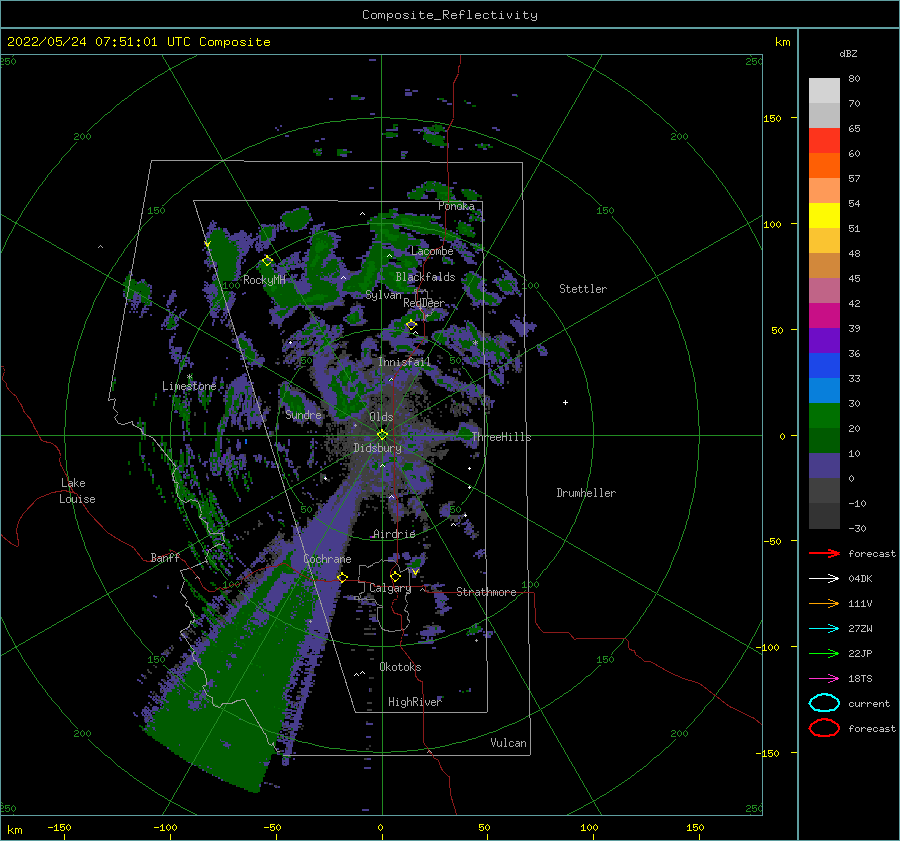Screen dimensions: 900x841
Task: Click the Okotoks label
Action: click(400, 667)
